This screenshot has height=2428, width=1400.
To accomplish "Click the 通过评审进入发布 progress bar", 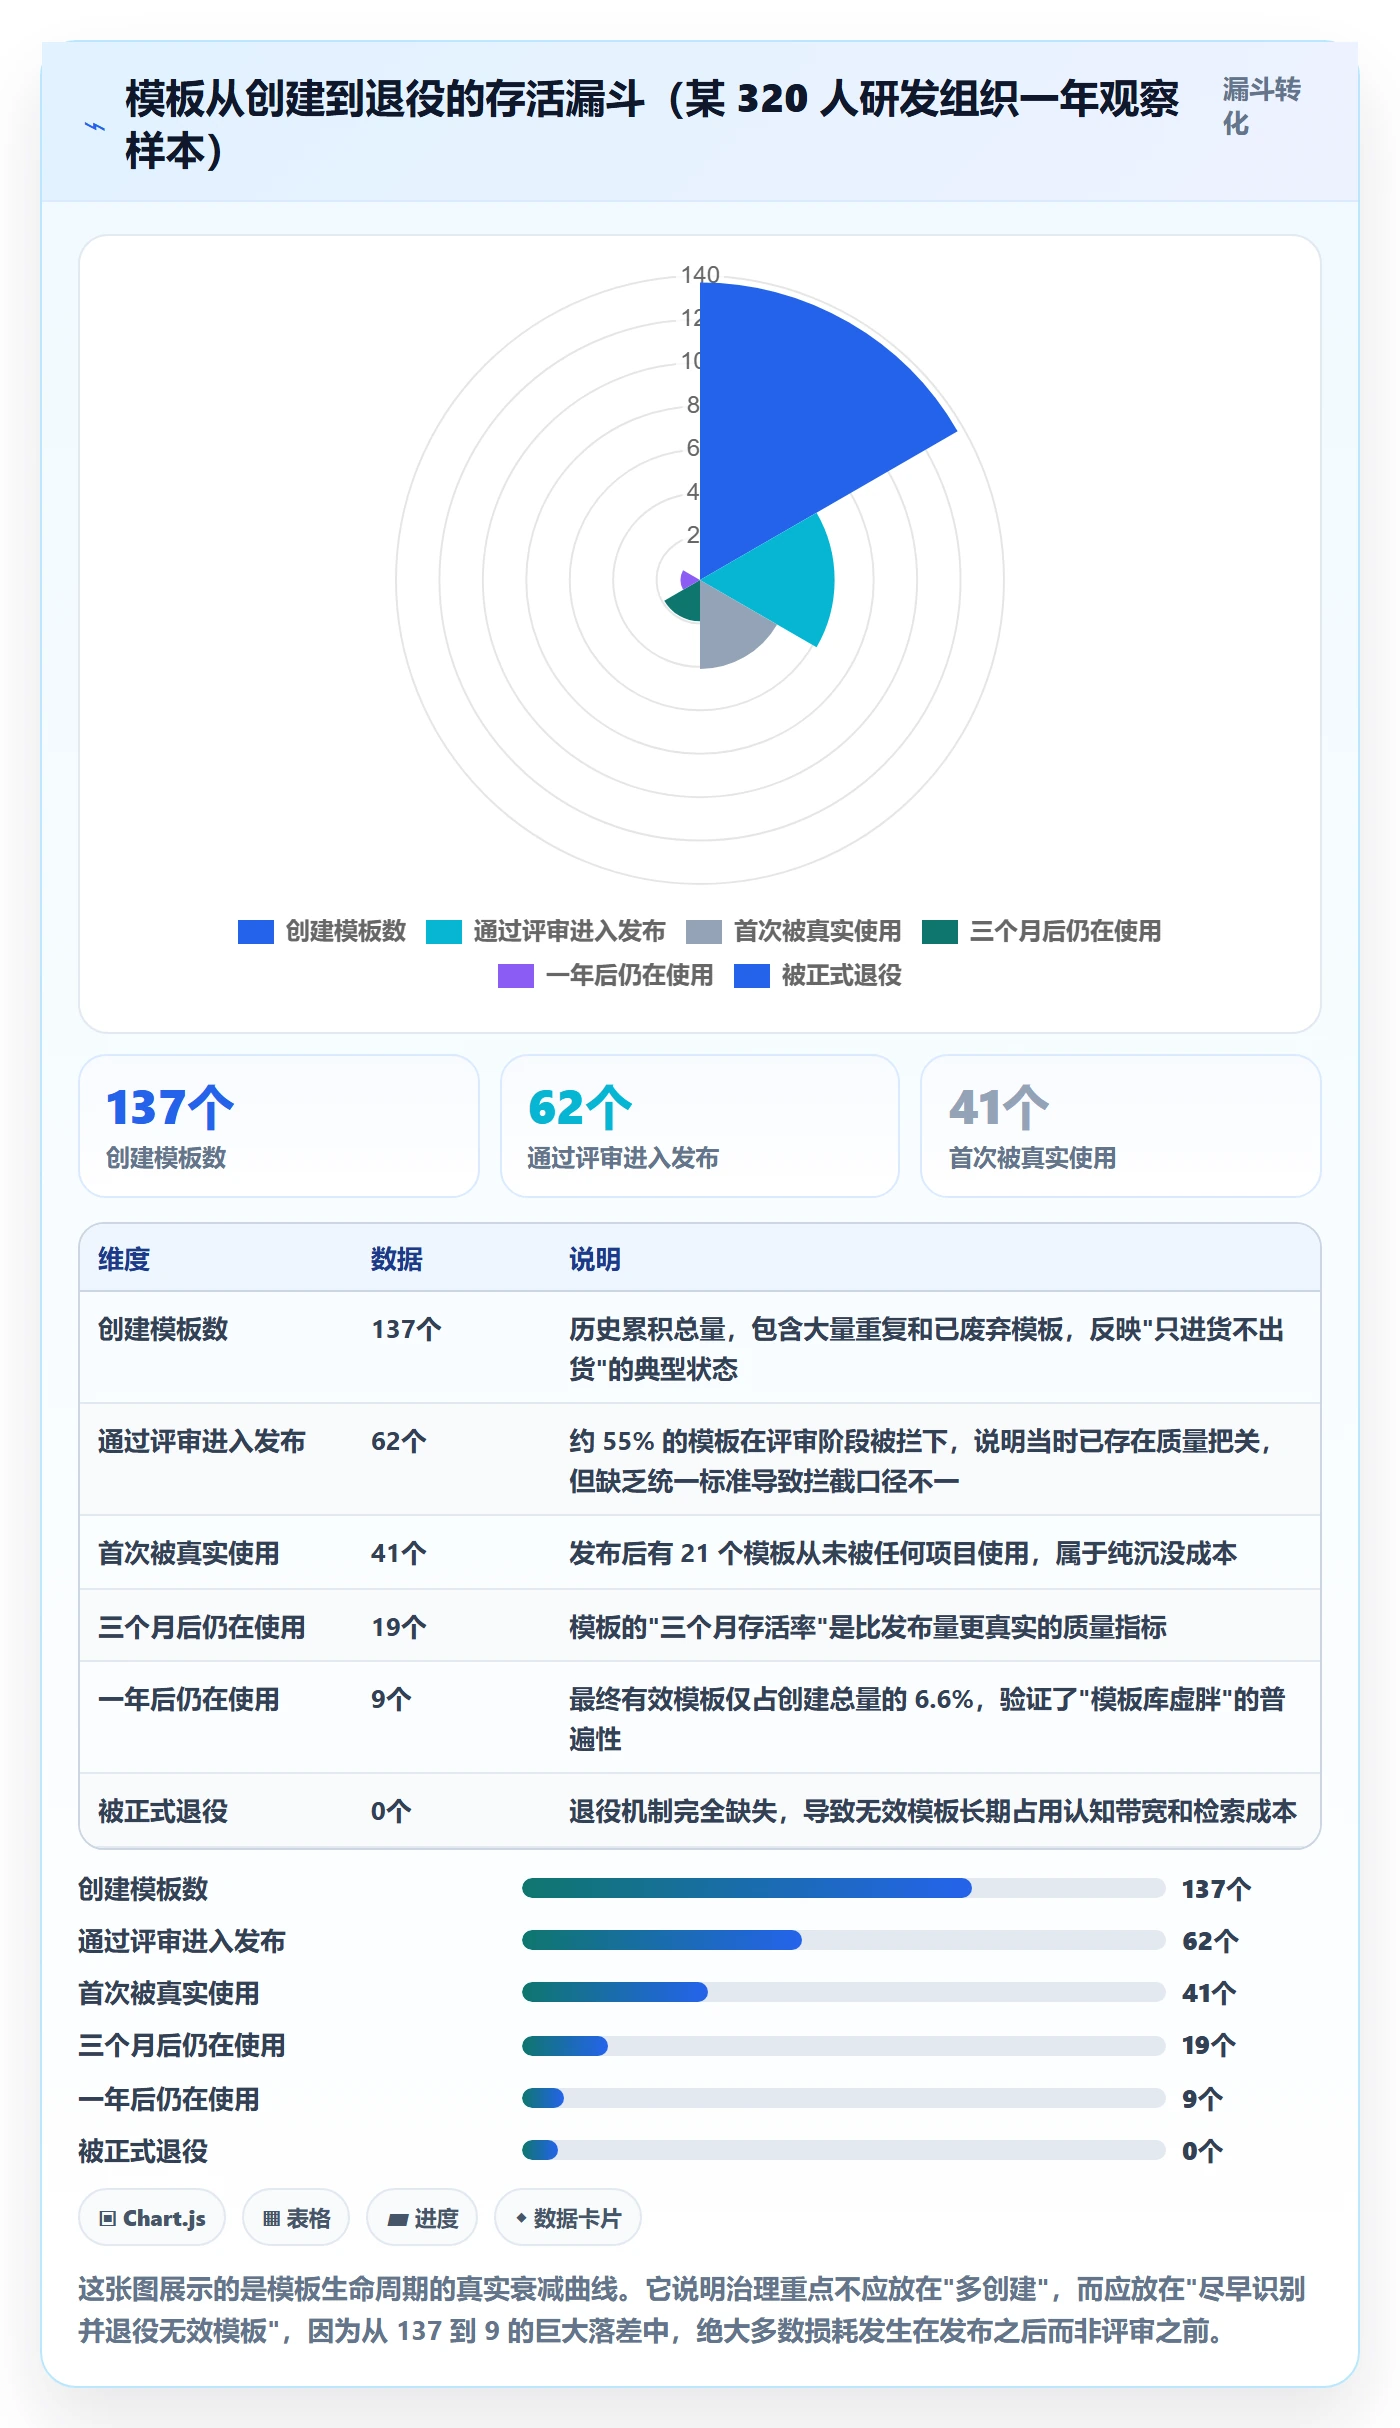I will pyautogui.click(x=844, y=1940).
